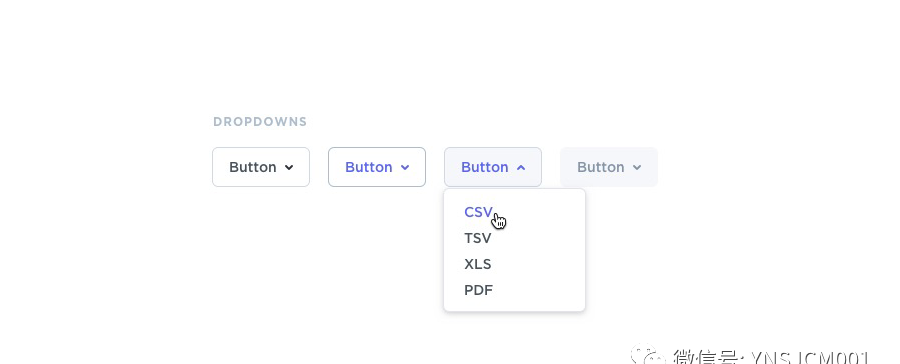This screenshot has height=364, width=900.
Task: Click the DROPDOWNS section heading
Action: (x=260, y=122)
